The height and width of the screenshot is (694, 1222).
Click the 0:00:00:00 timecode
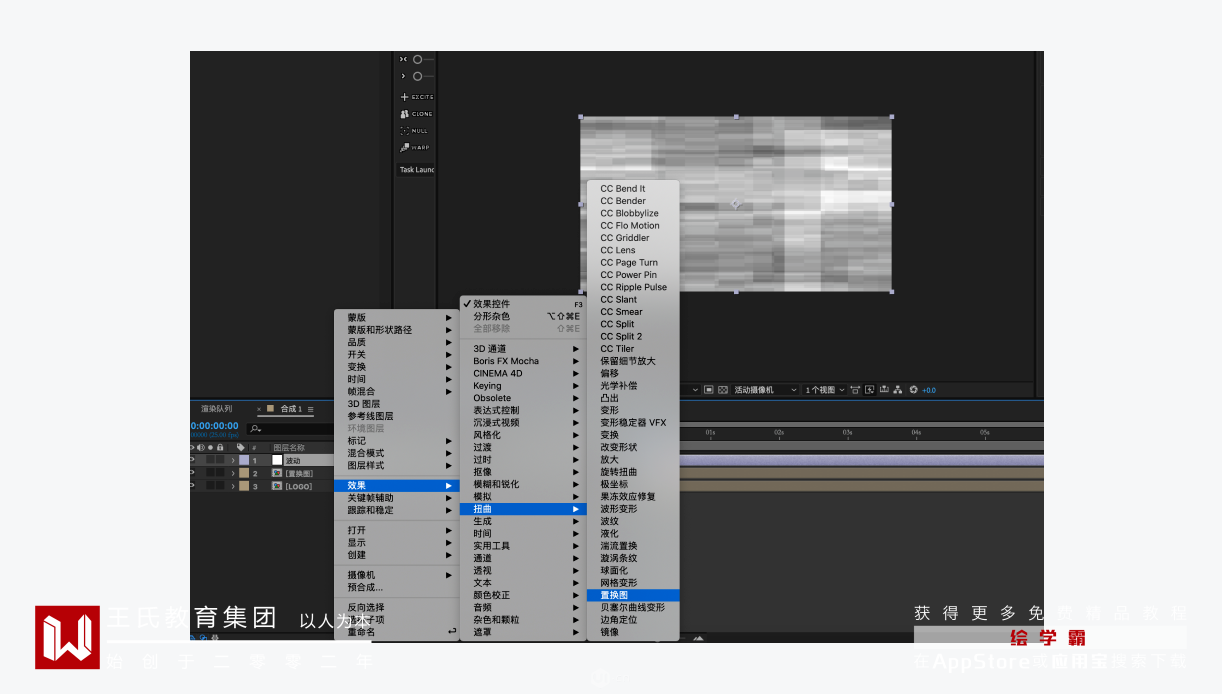coord(214,426)
